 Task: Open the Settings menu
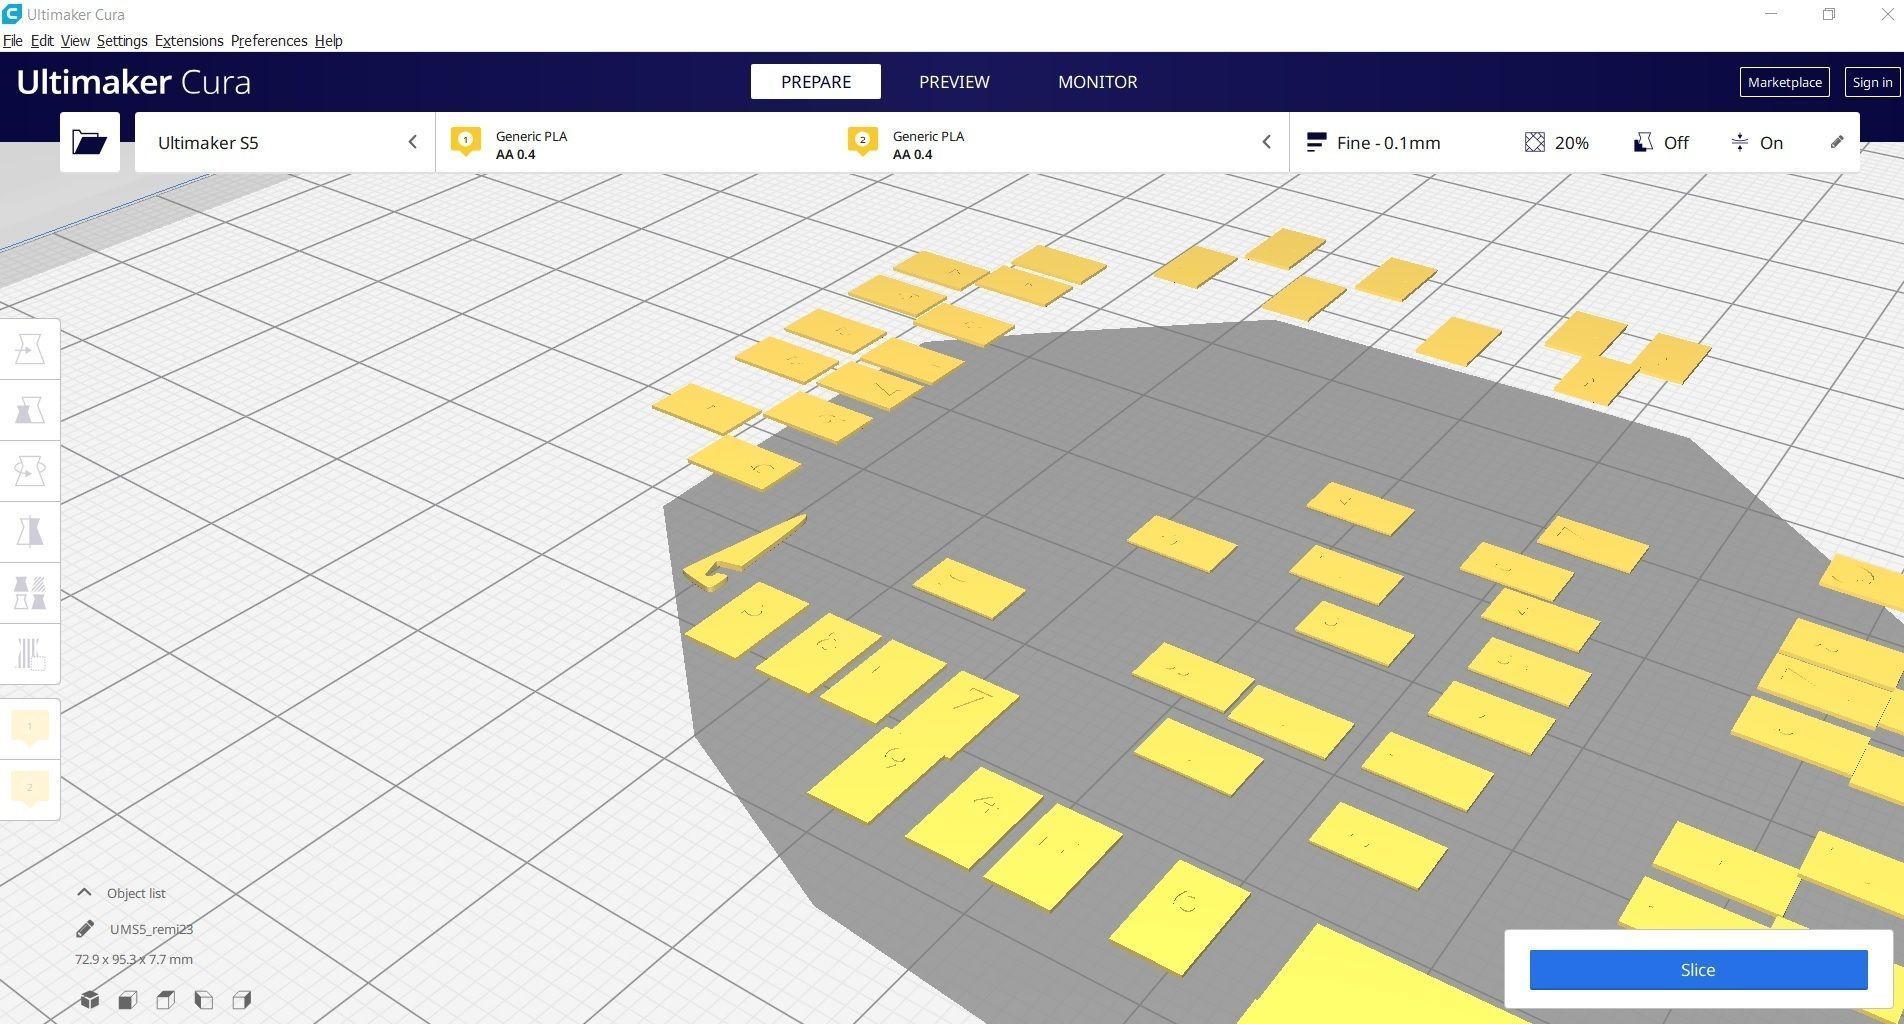(x=122, y=41)
